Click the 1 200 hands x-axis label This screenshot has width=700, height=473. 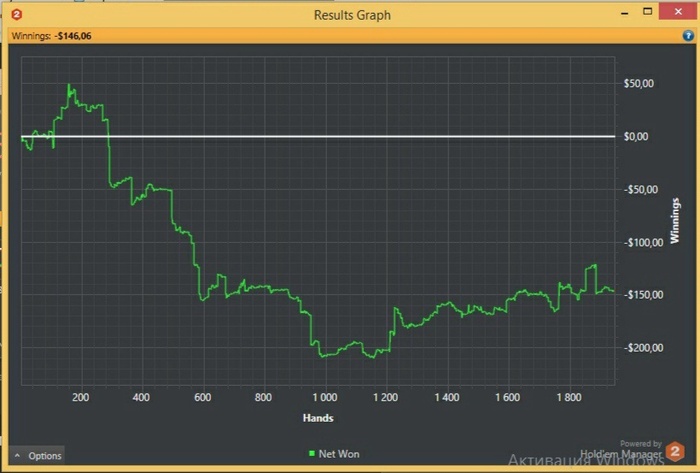(386, 397)
